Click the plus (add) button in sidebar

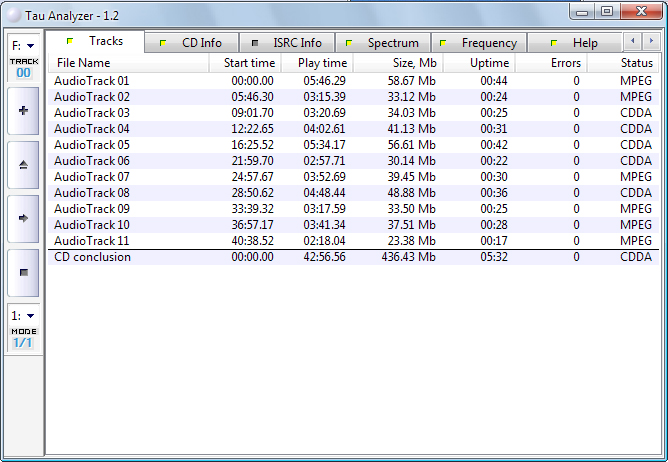pyautogui.click(x=23, y=111)
